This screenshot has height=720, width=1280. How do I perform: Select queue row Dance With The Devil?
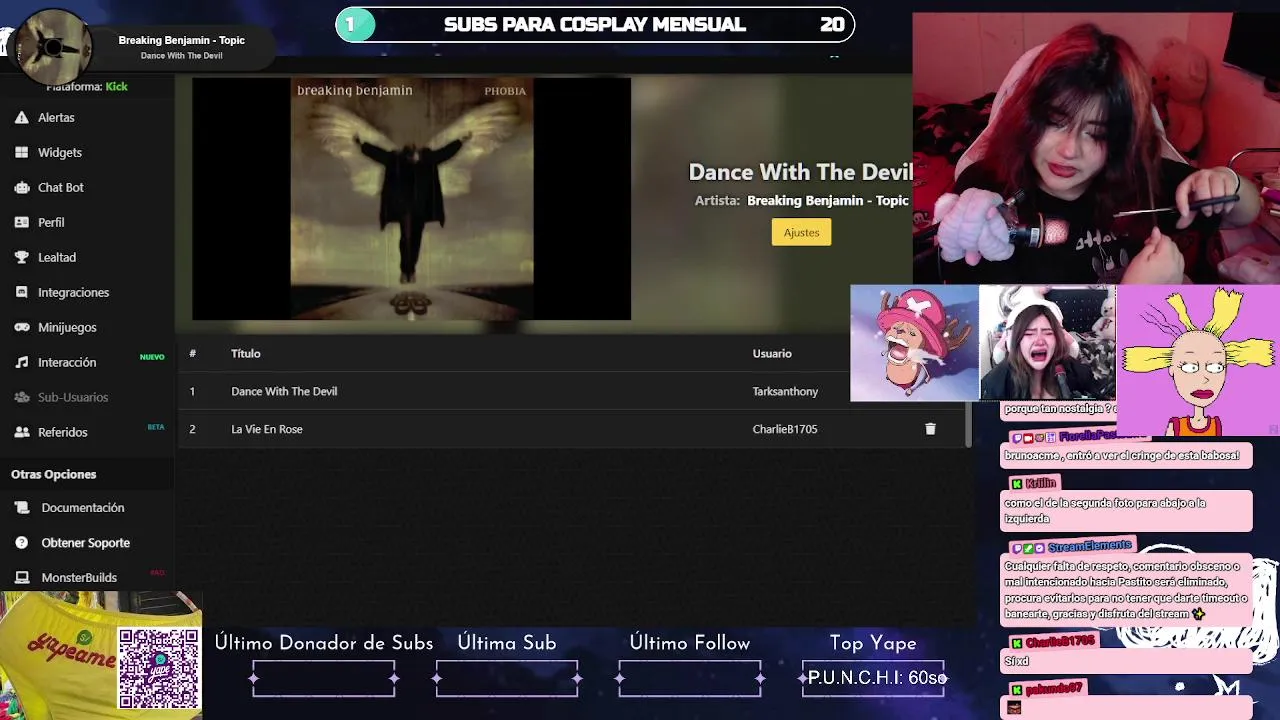coord(571,391)
